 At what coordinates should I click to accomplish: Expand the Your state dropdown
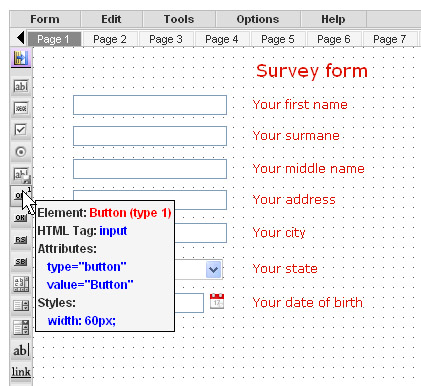click(x=214, y=270)
